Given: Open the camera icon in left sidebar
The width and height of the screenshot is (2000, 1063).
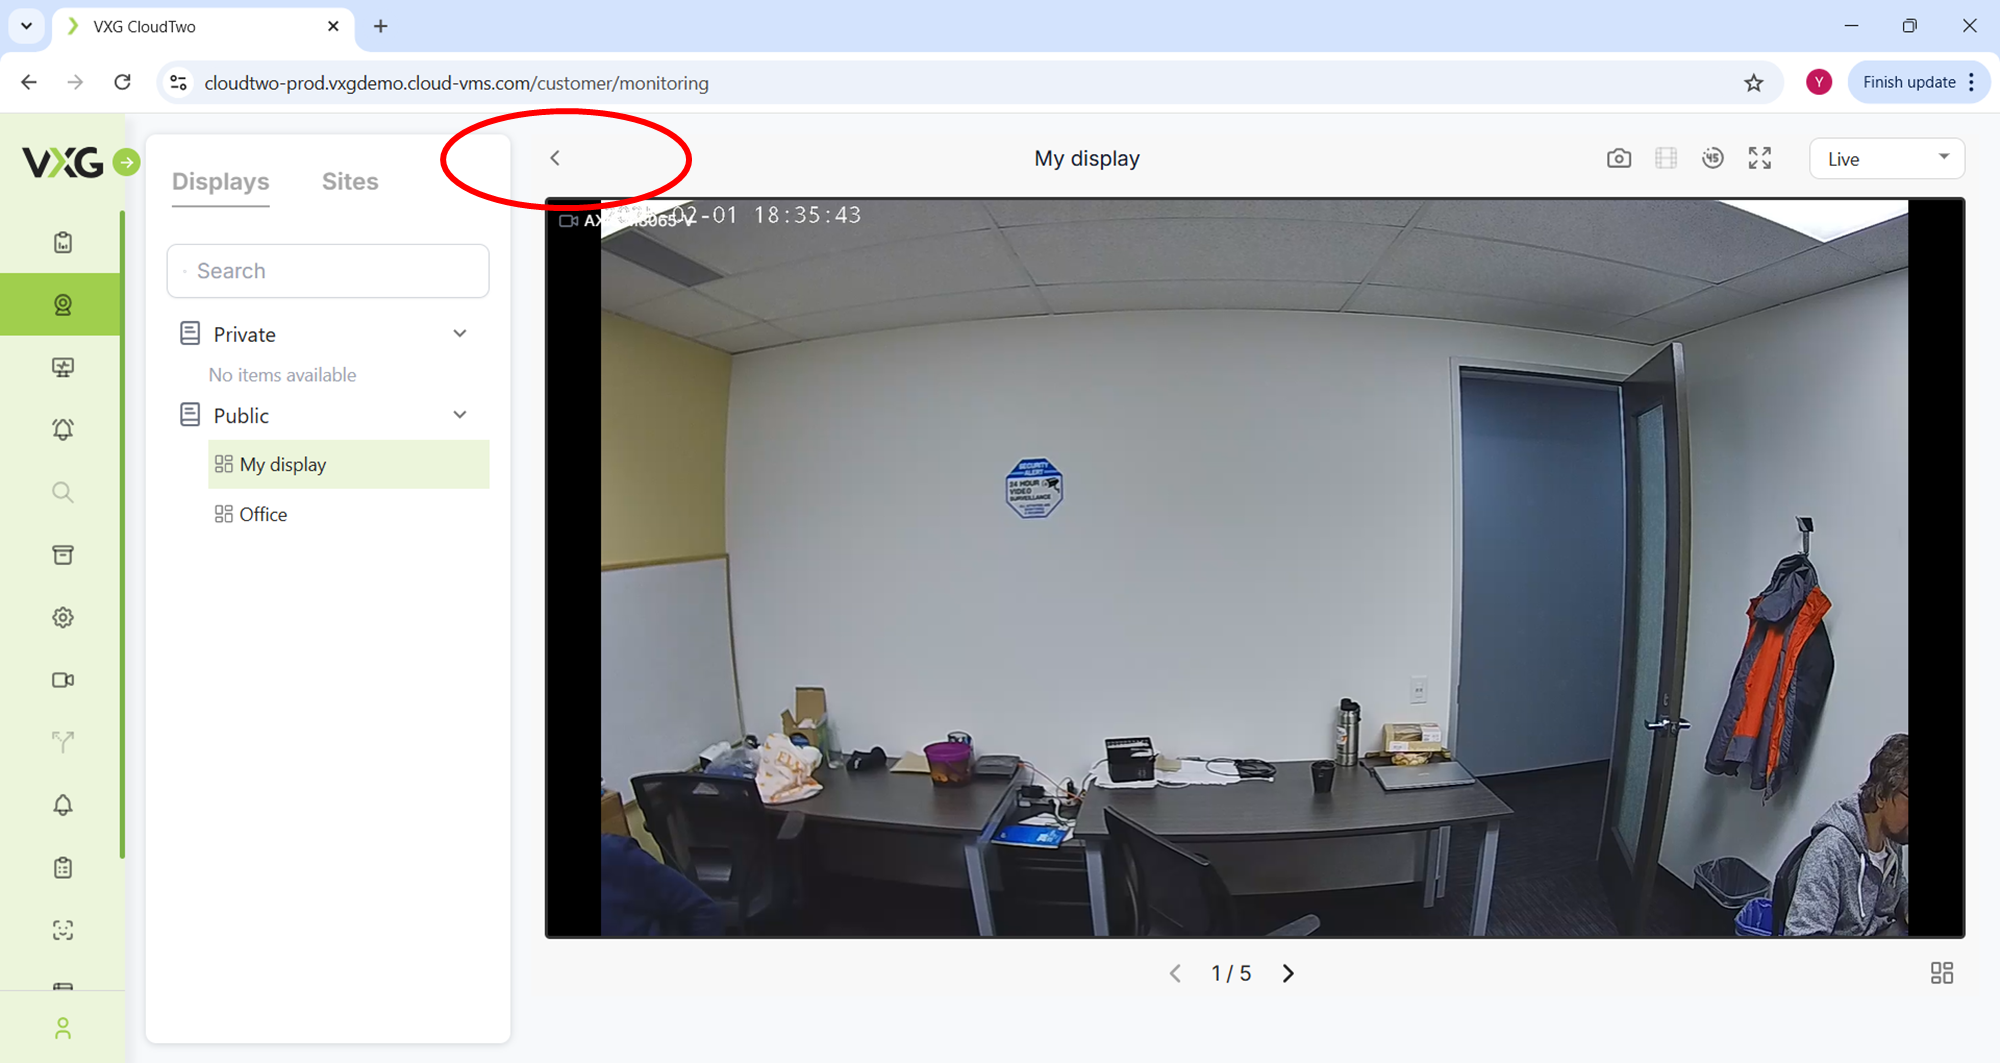Looking at the screenshot, I should 63,680.
